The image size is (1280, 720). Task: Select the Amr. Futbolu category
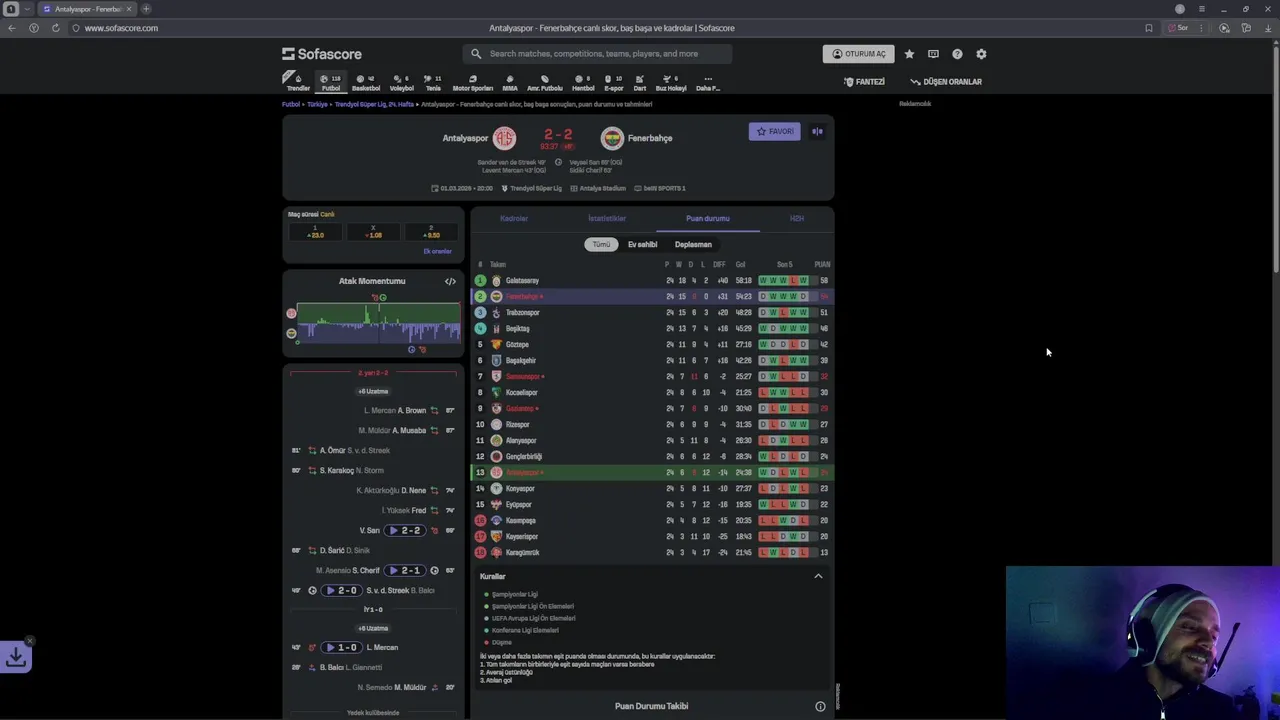click(545, 82)
